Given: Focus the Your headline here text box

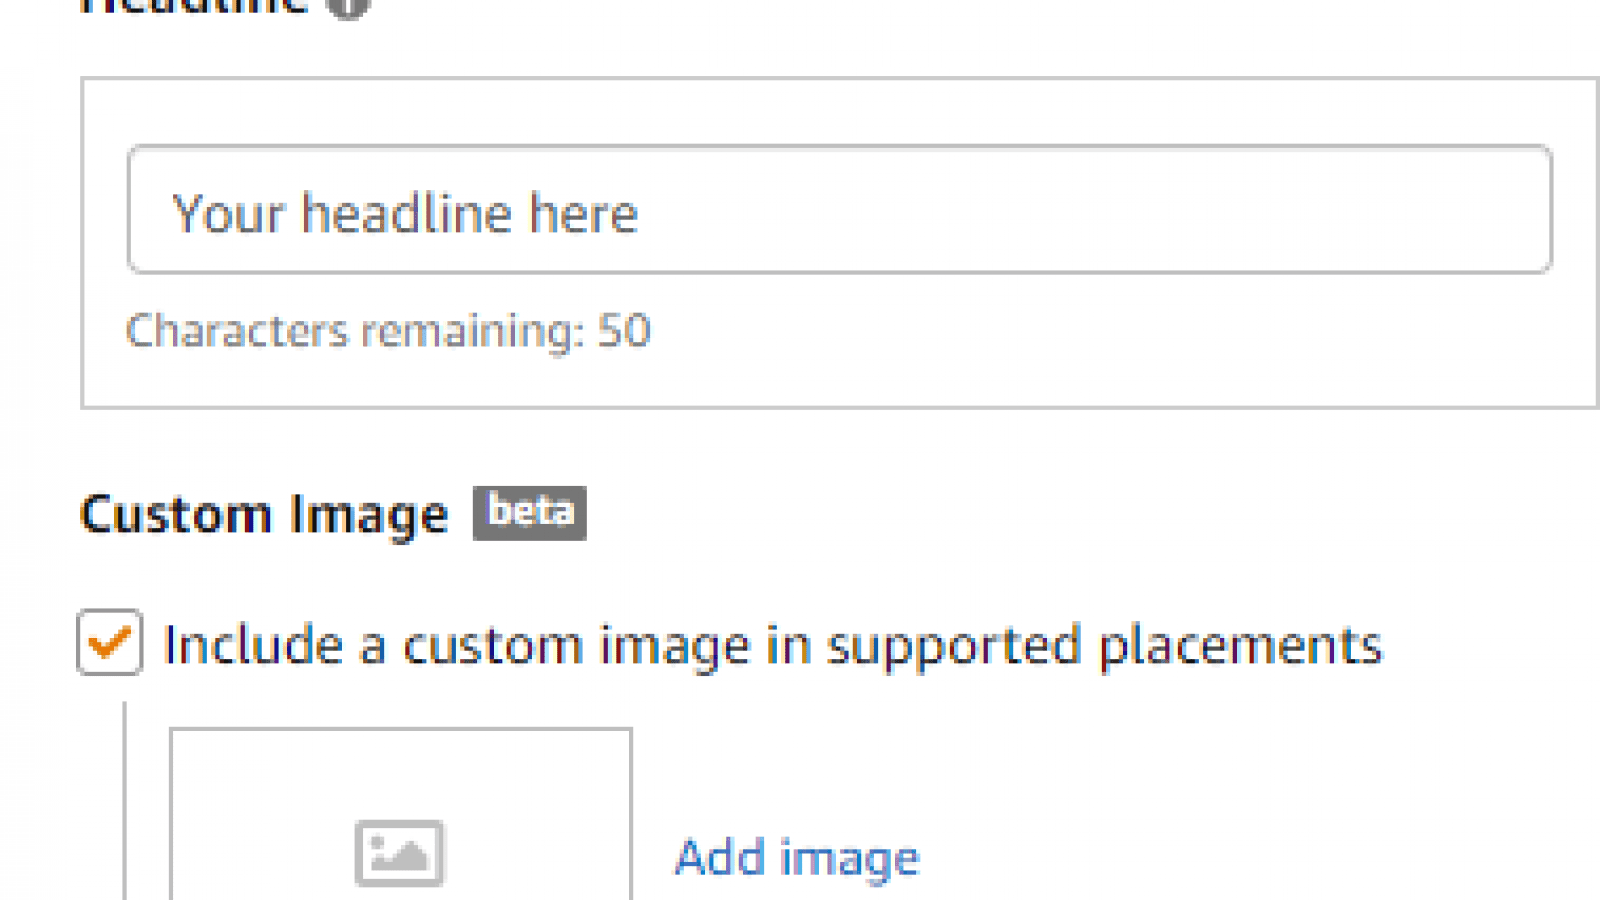Looking at the screenshot, I should pyautogui.click(x=840, y=210).
